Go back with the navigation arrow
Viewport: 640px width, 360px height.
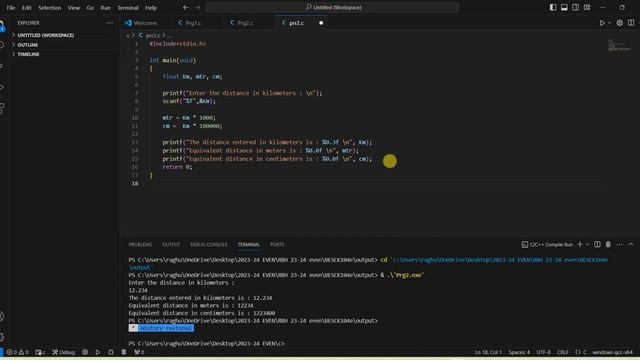tap(186, 7)
